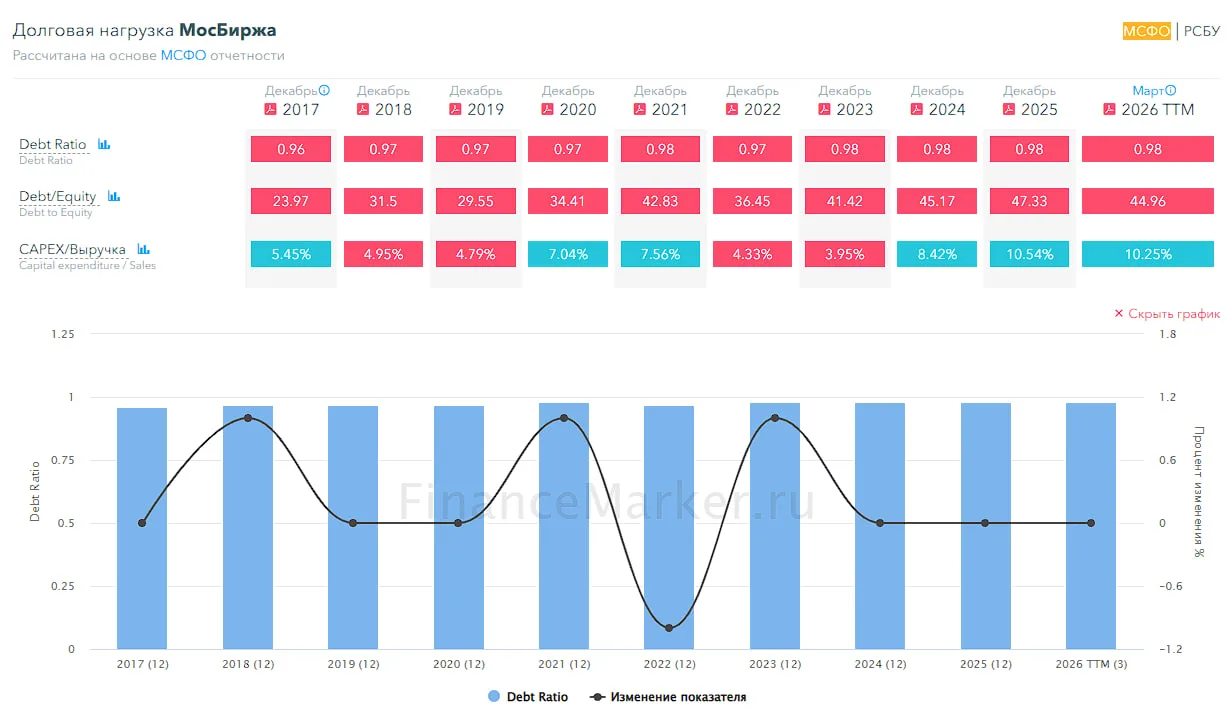This screenshot has width=1230, height=720.
Task: Click Debt/Equity cell 31.5
Action: coord(383,201)
